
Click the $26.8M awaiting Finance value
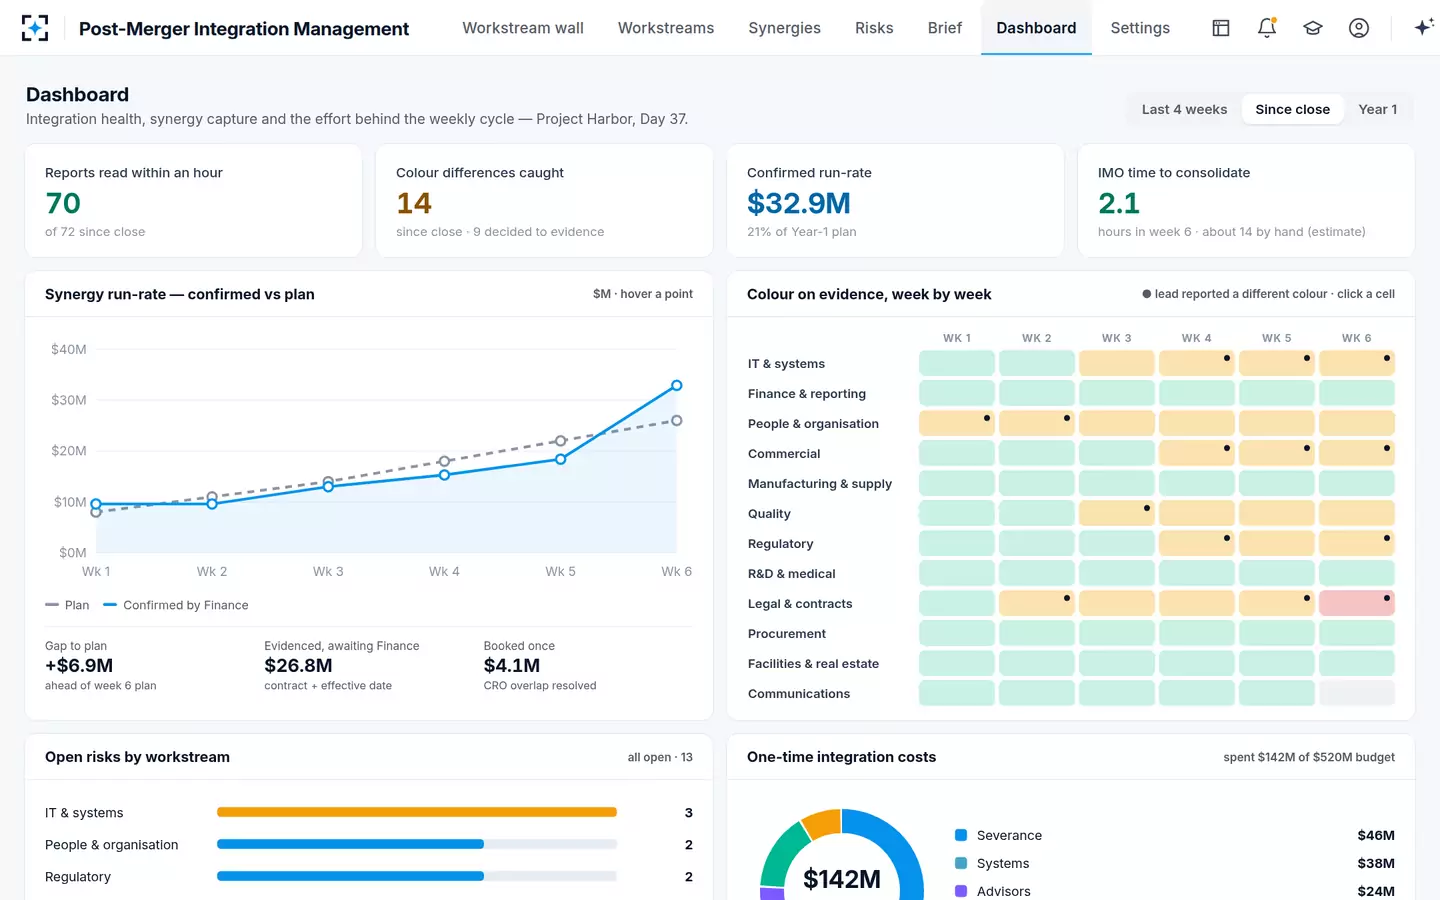298,665
